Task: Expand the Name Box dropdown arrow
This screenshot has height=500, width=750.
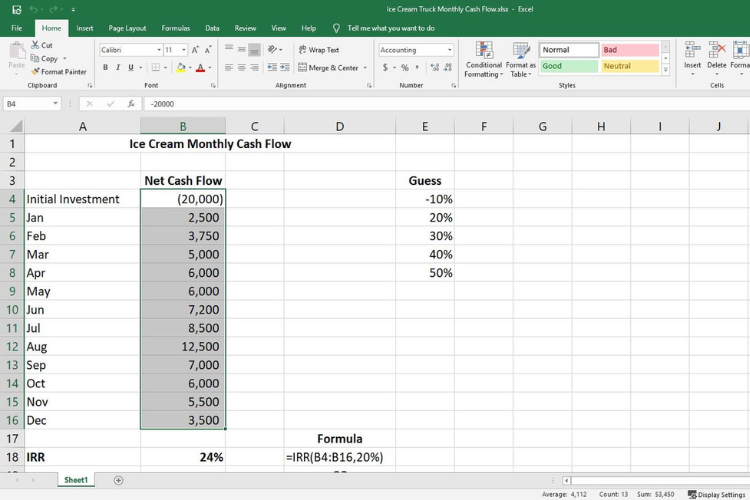Action: point(56,103)
